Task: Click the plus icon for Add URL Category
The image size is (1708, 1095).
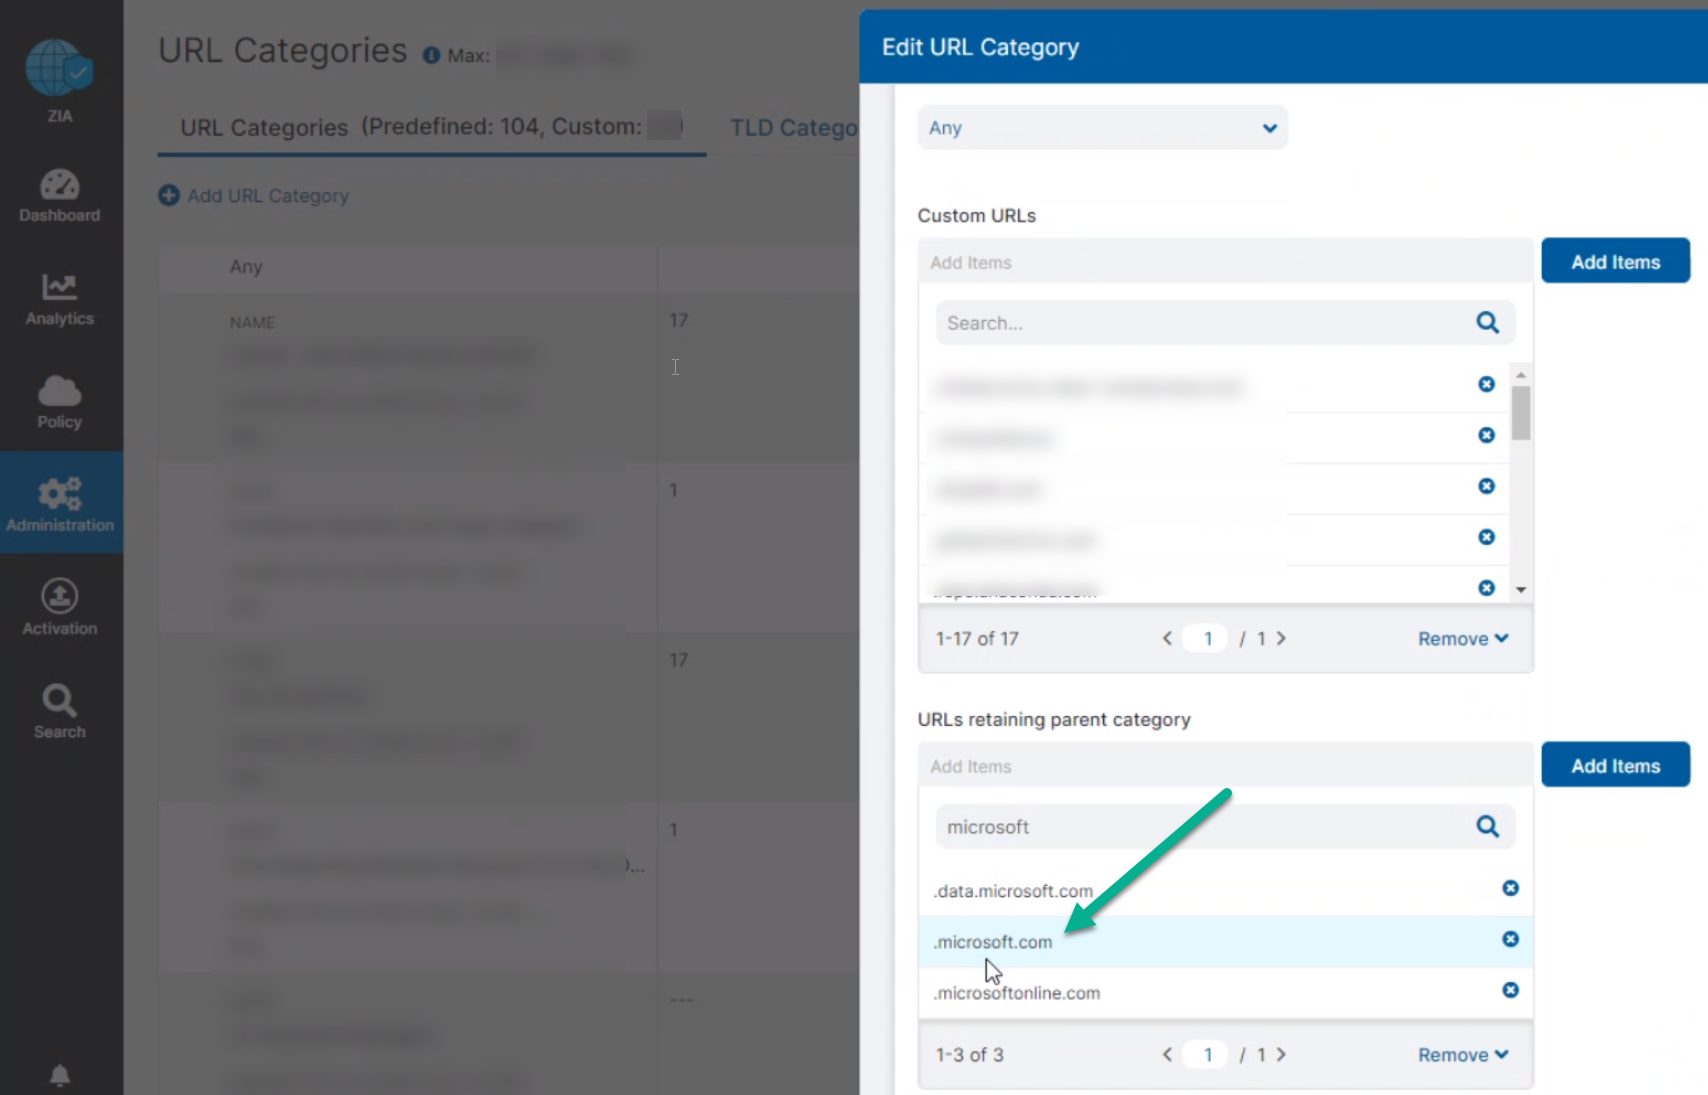Action: pos(169,195)
